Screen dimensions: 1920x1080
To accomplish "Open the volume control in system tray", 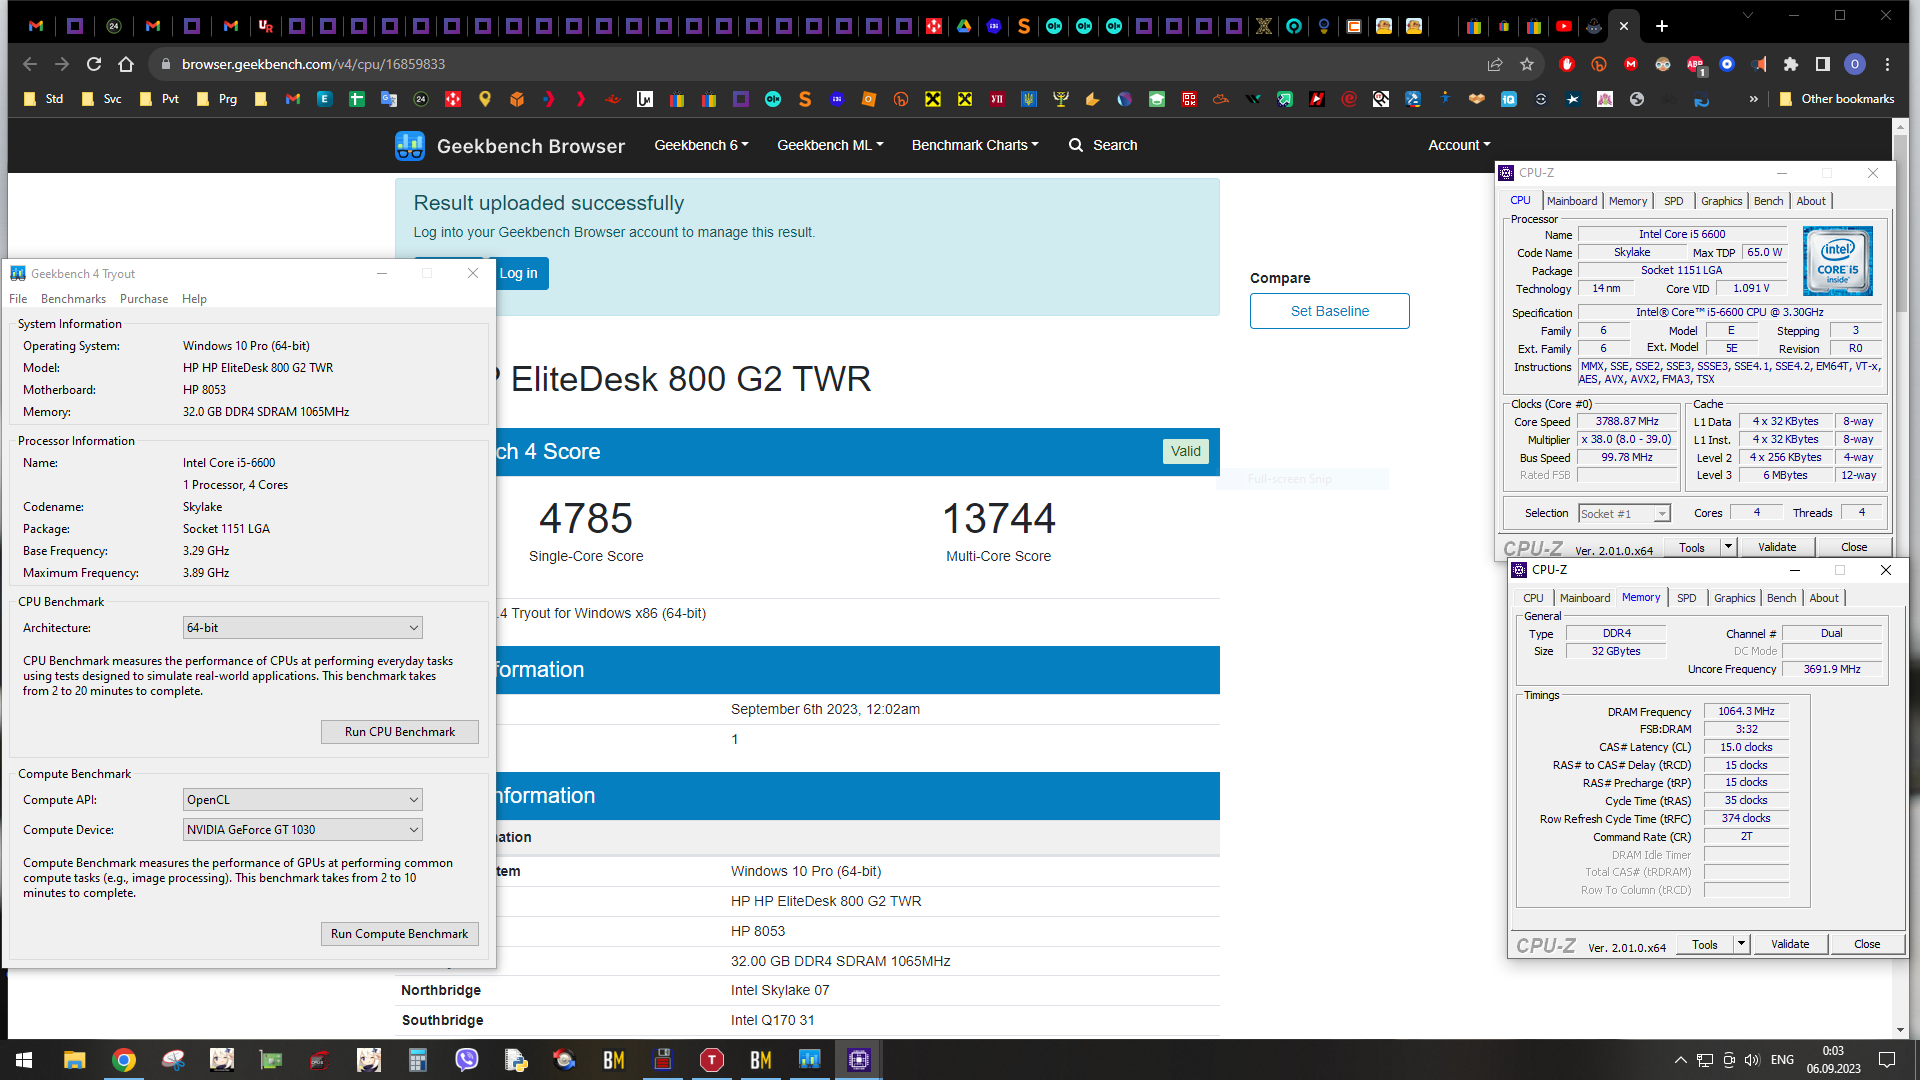I will point(1752,1060).
